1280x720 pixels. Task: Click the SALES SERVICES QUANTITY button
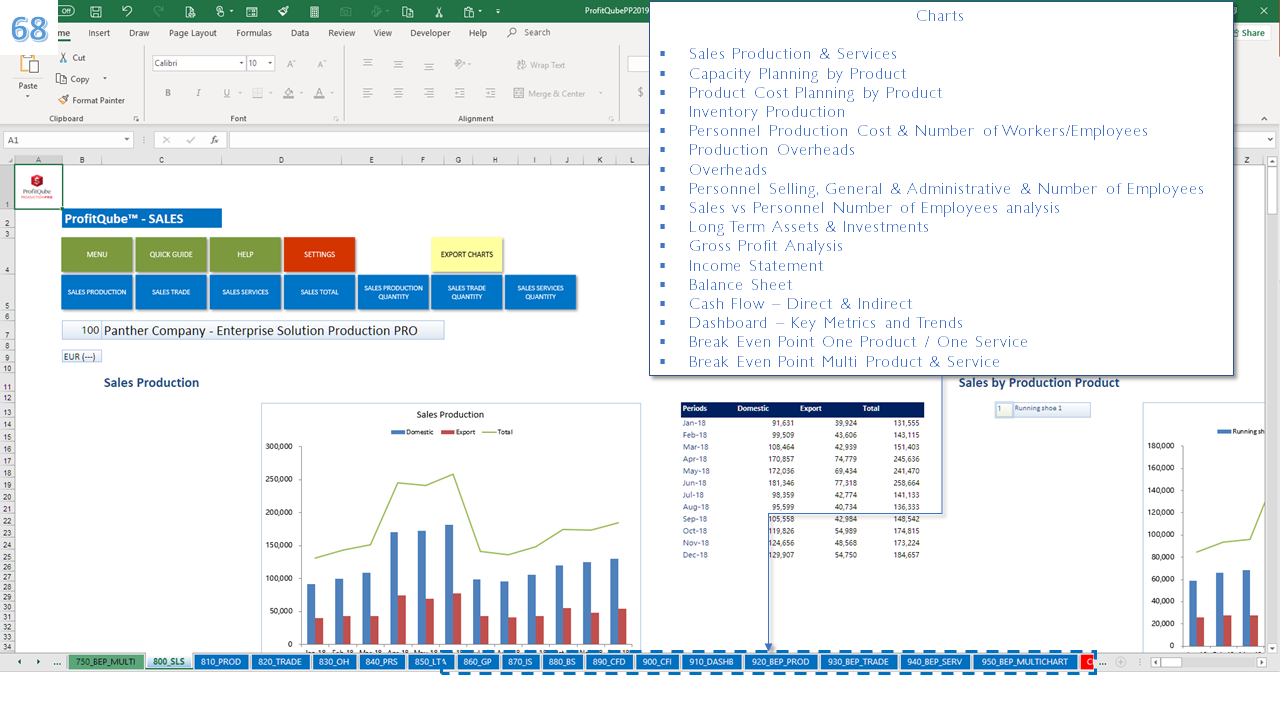(541, 292)
